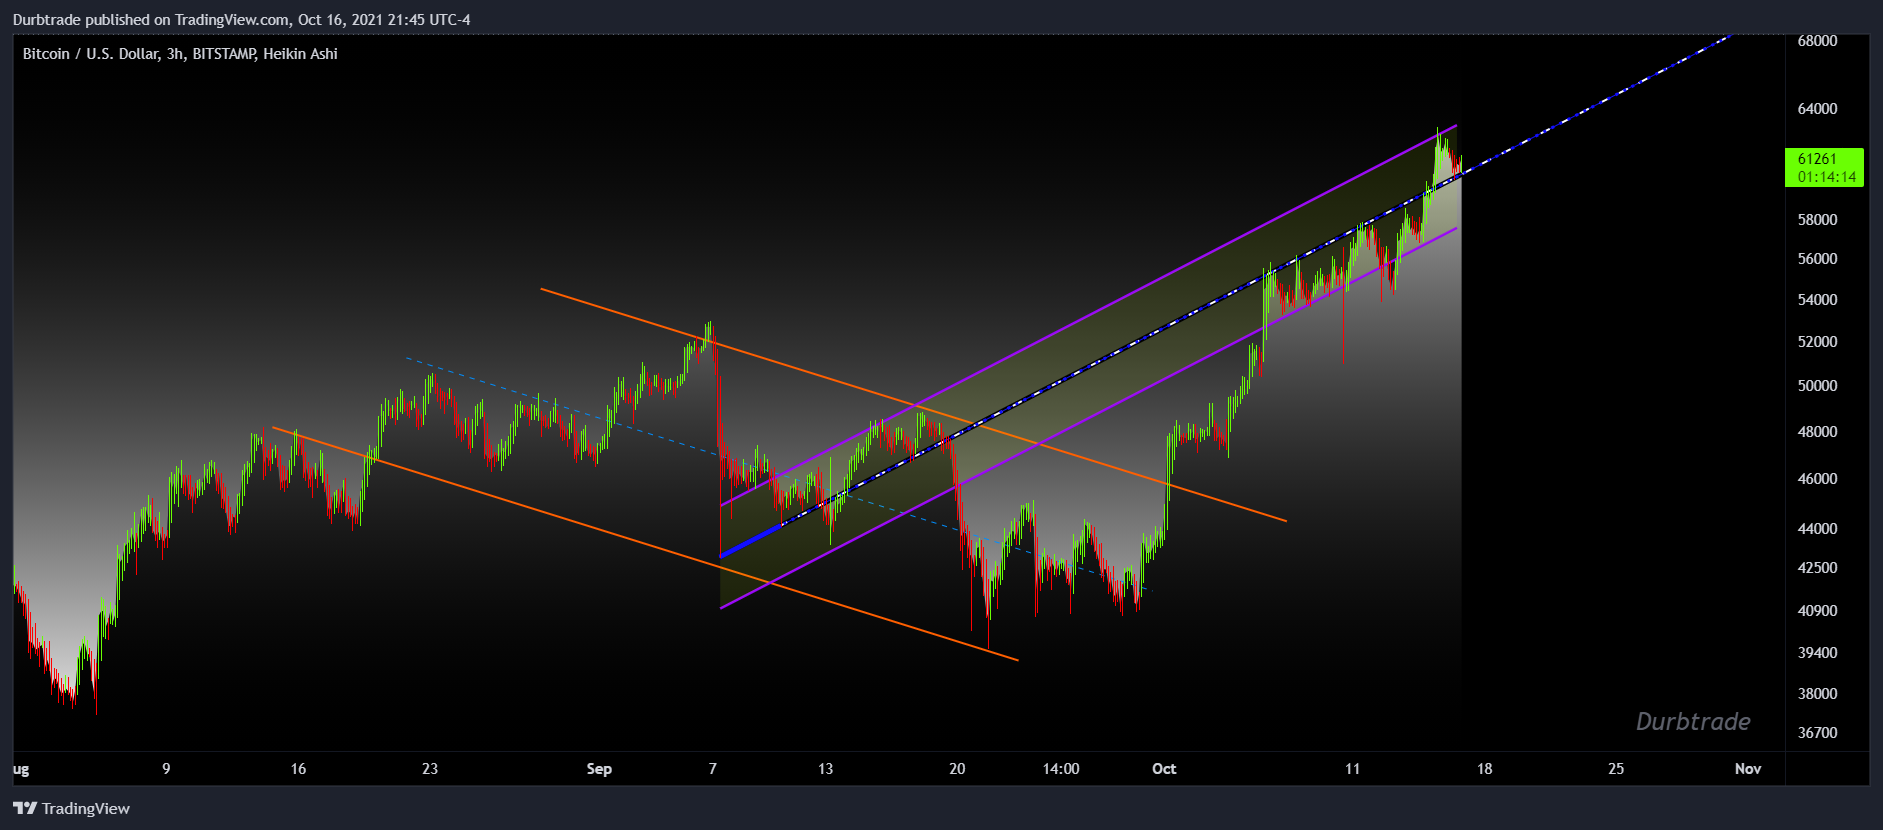Click price axis label 36700
This screenshot has width=1883, height=830.
tap(1817, 733)
